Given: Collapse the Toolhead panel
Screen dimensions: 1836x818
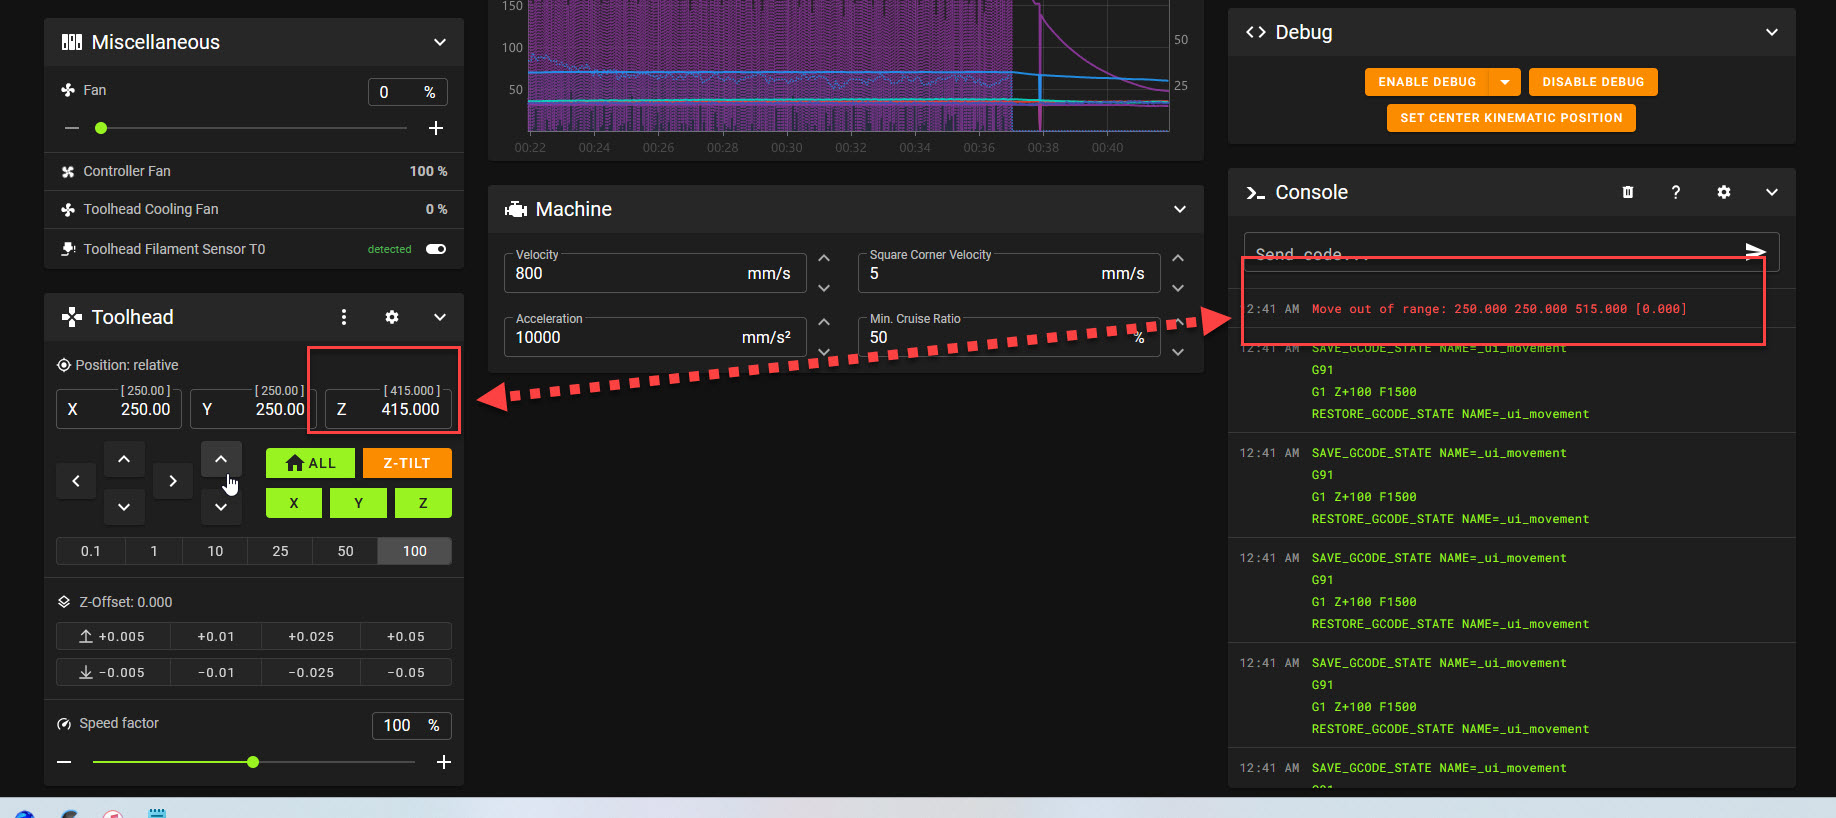Looking at the screenshot, I should [440, 317].
